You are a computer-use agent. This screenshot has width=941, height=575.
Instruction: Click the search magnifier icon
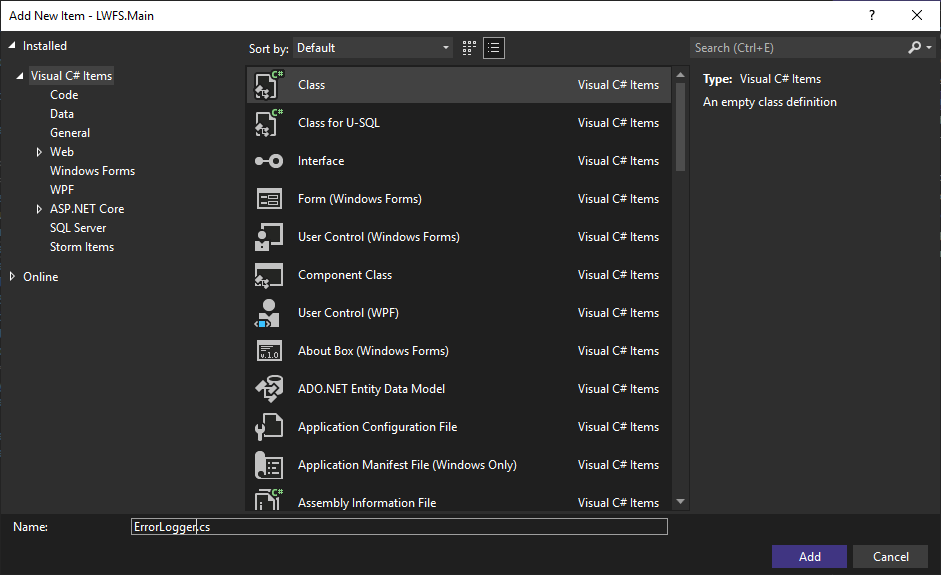pos(914,47)
